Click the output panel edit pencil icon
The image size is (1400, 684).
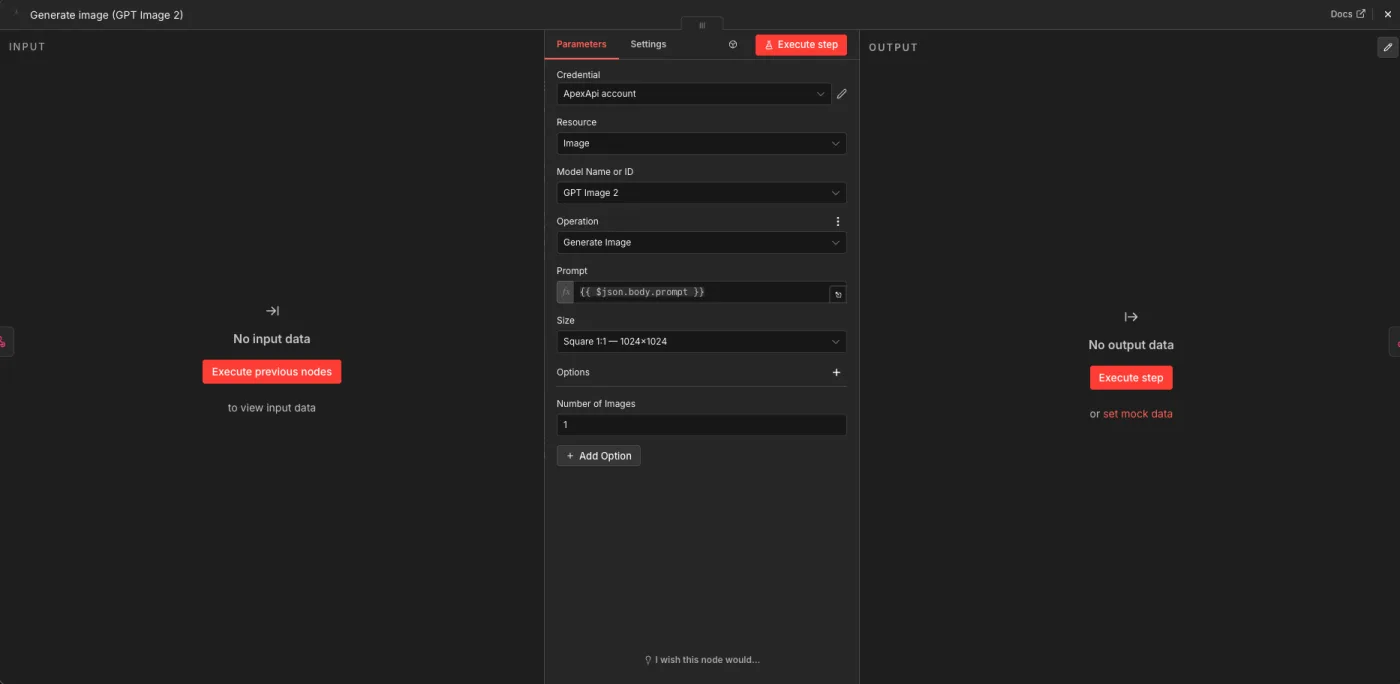1387,47
